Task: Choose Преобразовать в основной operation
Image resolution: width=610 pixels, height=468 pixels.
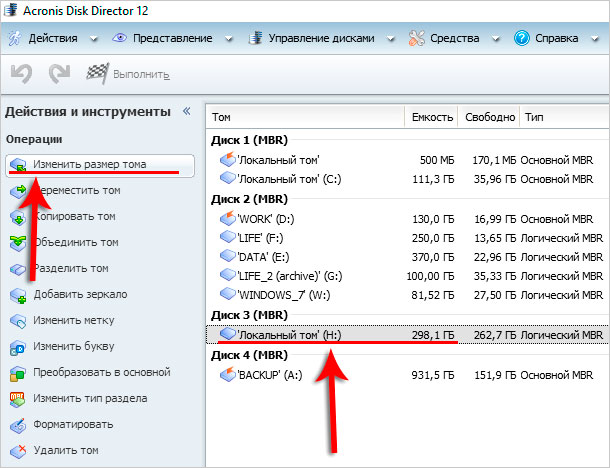Action: (x=102, y=373)
